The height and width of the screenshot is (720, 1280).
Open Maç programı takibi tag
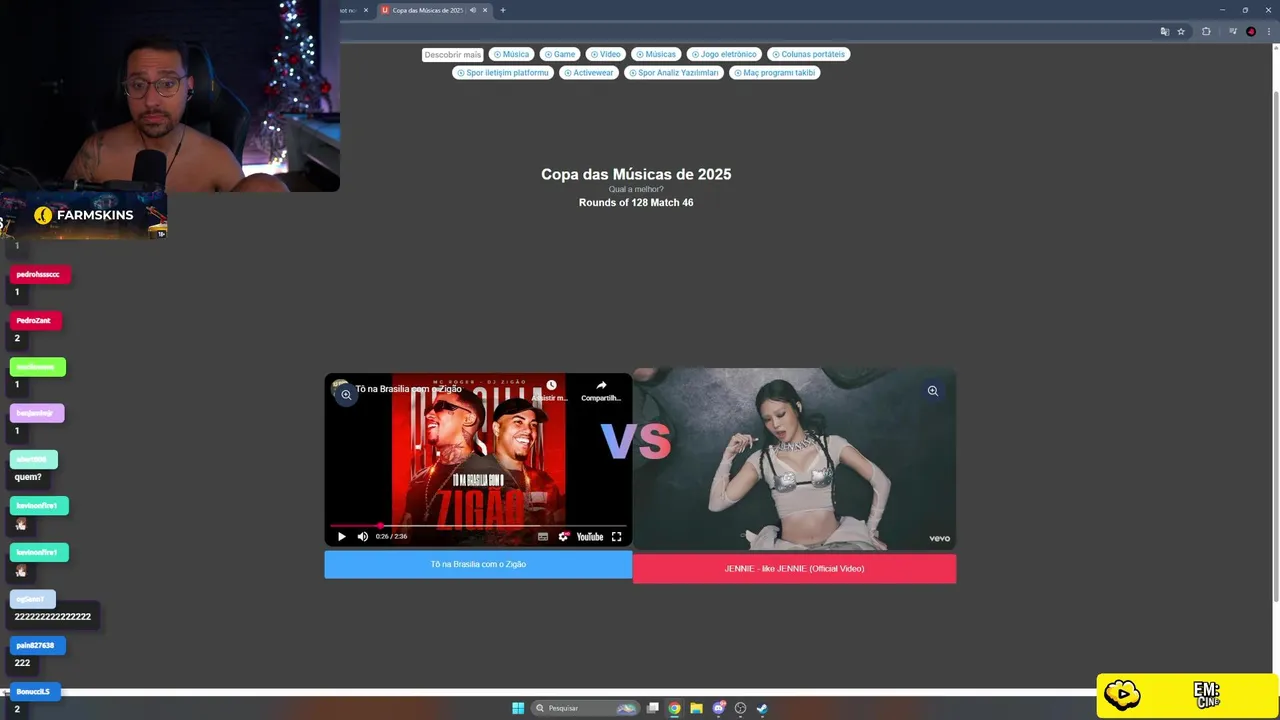(x=774, y=73)
